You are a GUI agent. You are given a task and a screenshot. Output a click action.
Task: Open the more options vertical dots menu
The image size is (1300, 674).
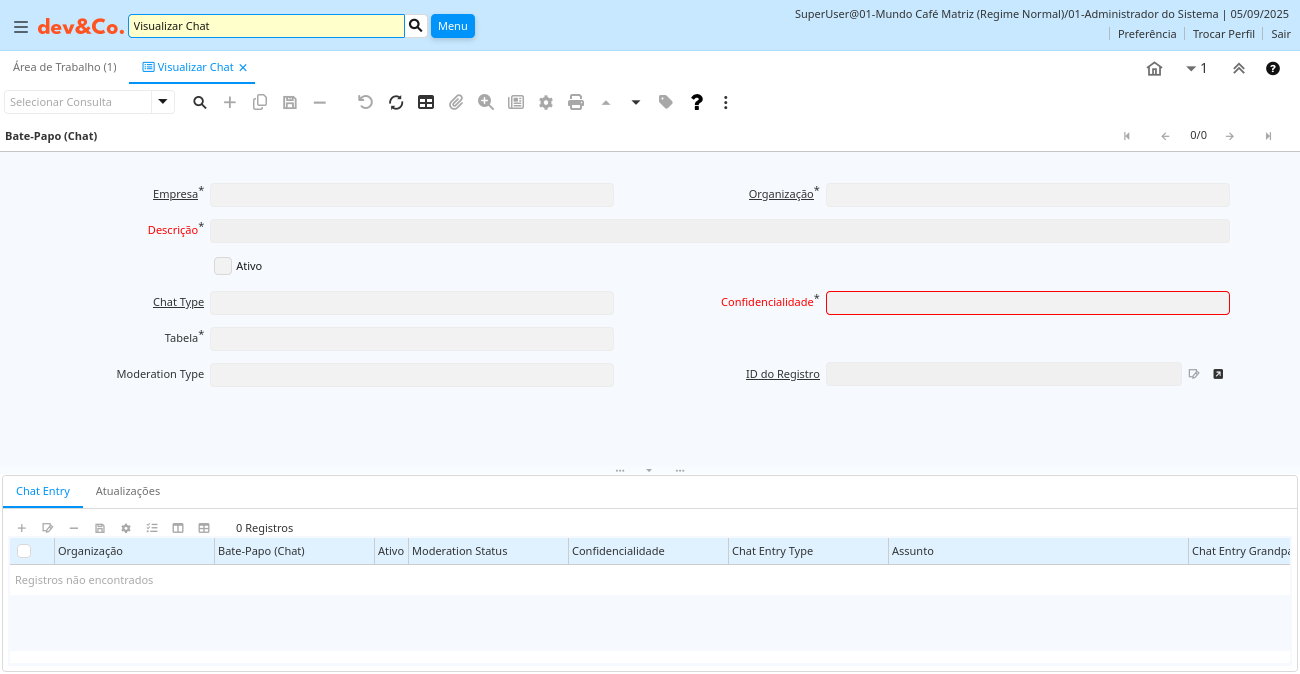point(726,102)
